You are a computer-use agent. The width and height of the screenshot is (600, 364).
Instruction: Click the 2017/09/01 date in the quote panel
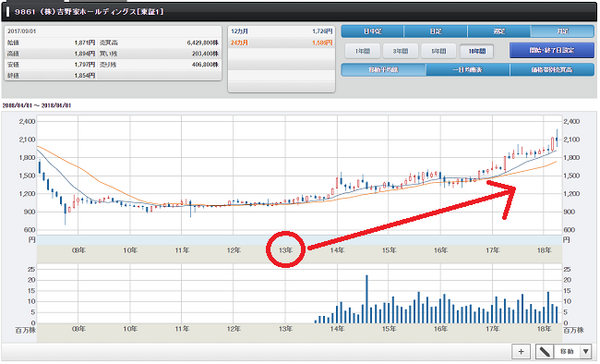[x=22, y=31]
